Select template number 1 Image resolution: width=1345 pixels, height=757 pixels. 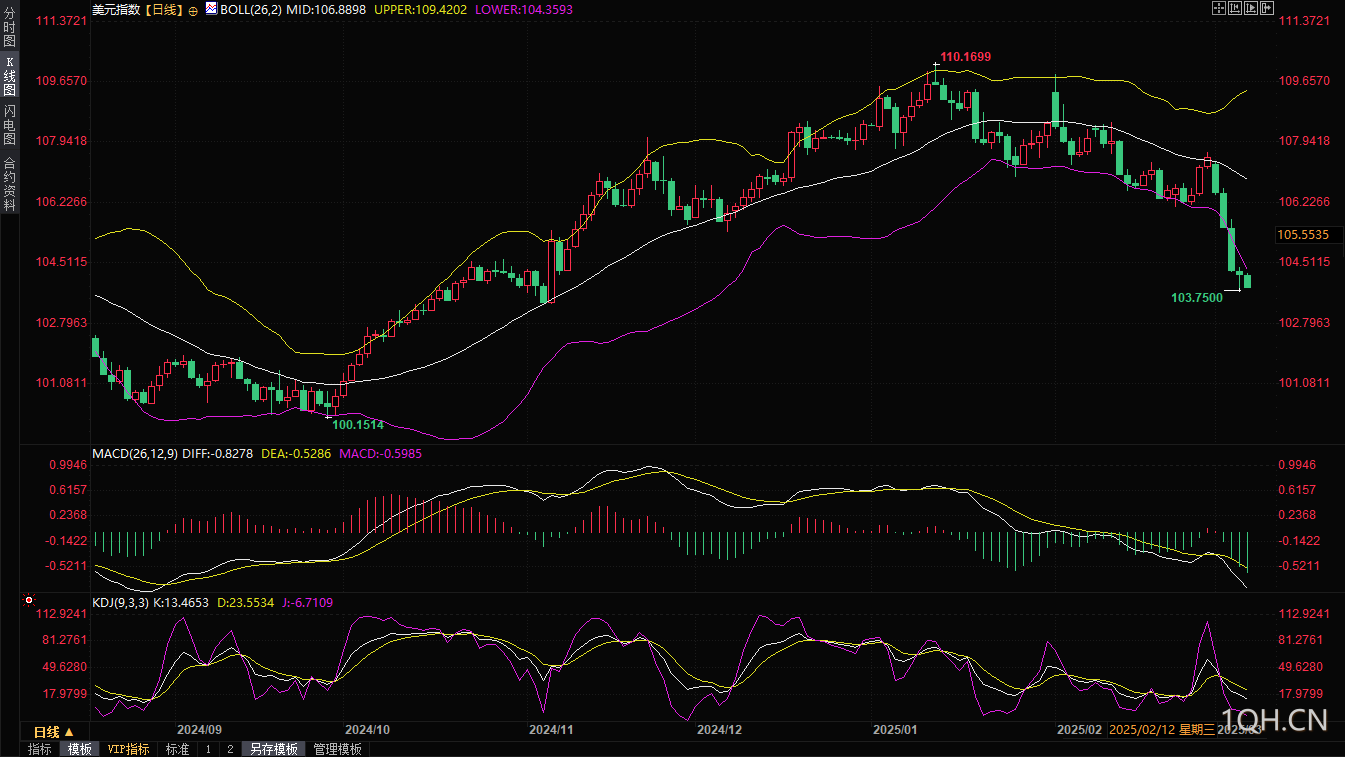coord(208,749)
